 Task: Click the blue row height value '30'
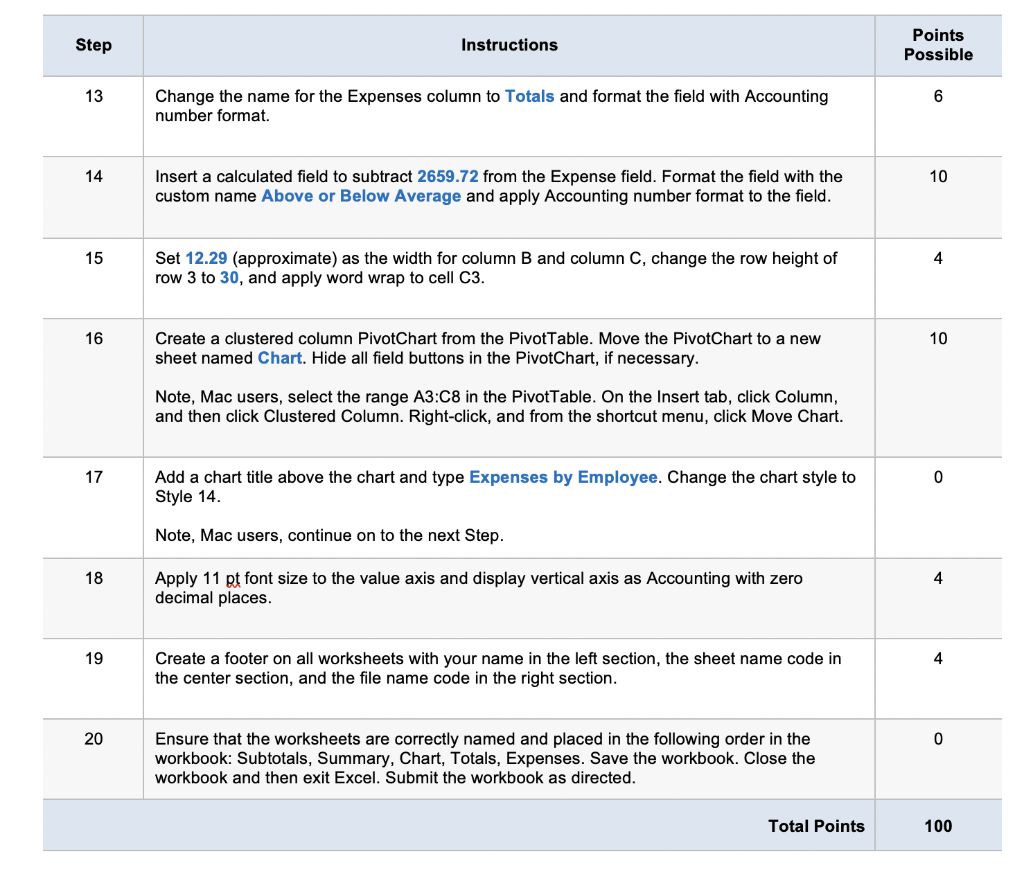[229, 278]
